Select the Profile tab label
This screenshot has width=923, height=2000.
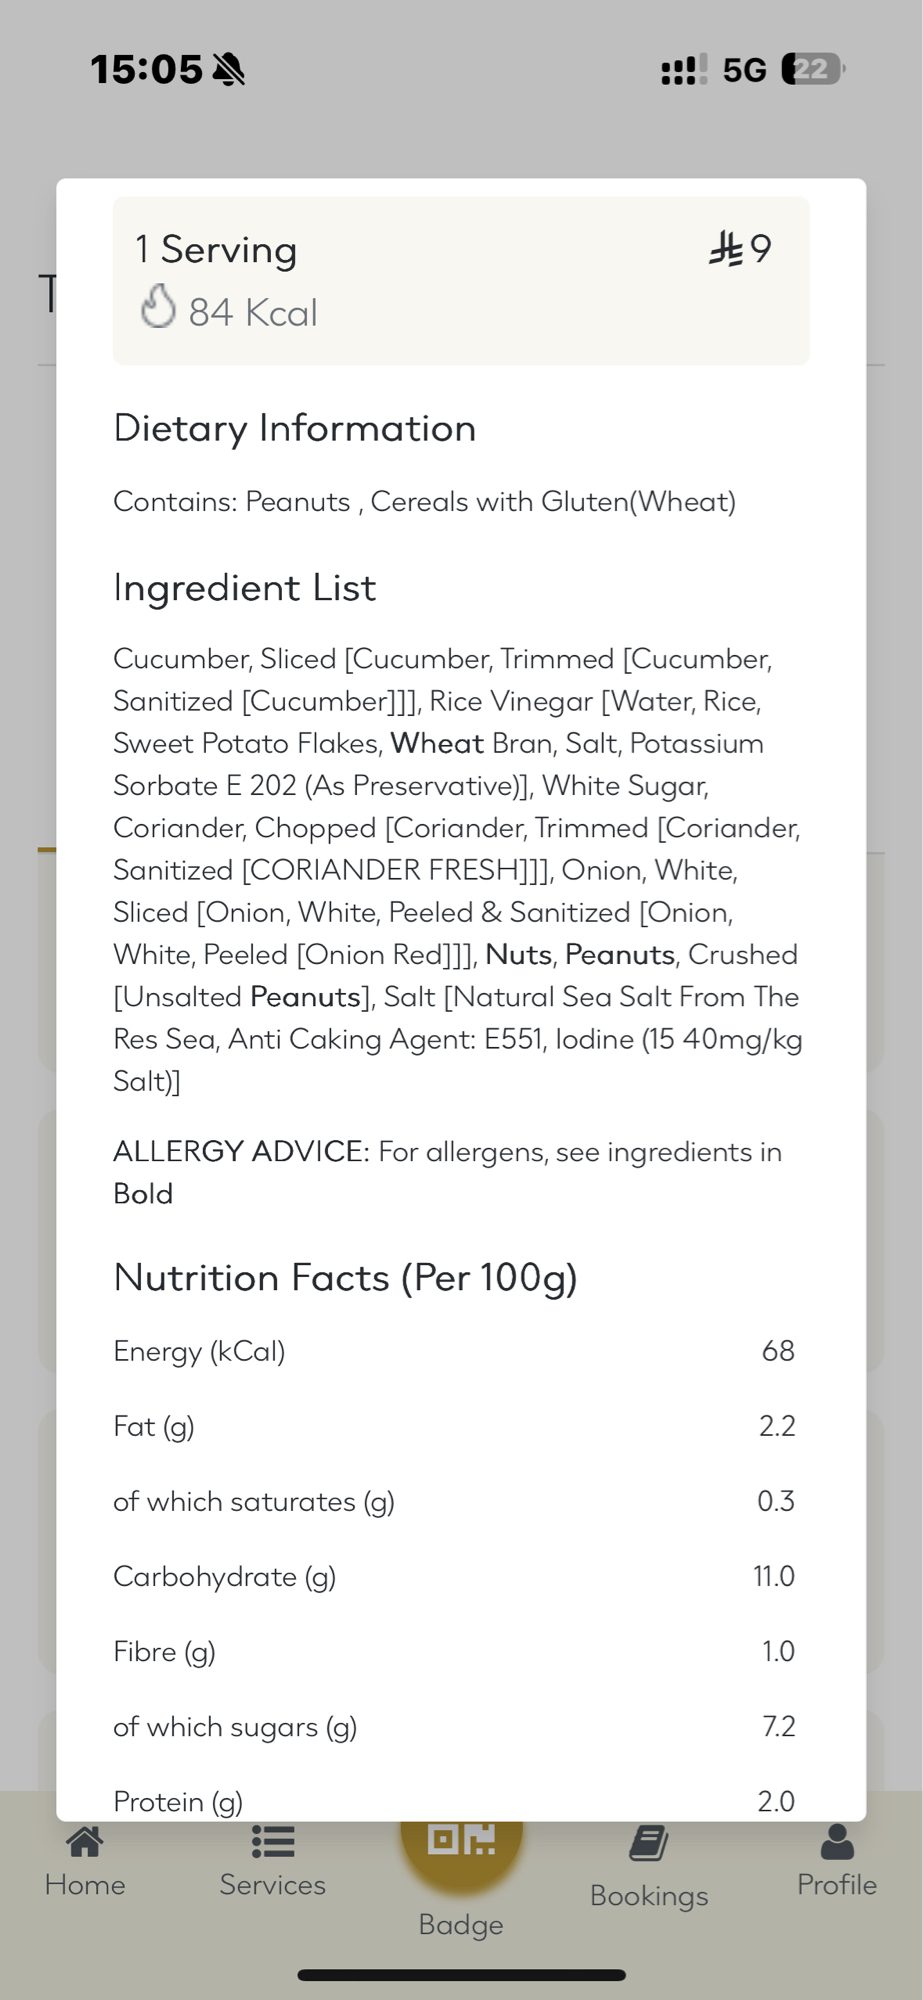[x=837, y=1885]
